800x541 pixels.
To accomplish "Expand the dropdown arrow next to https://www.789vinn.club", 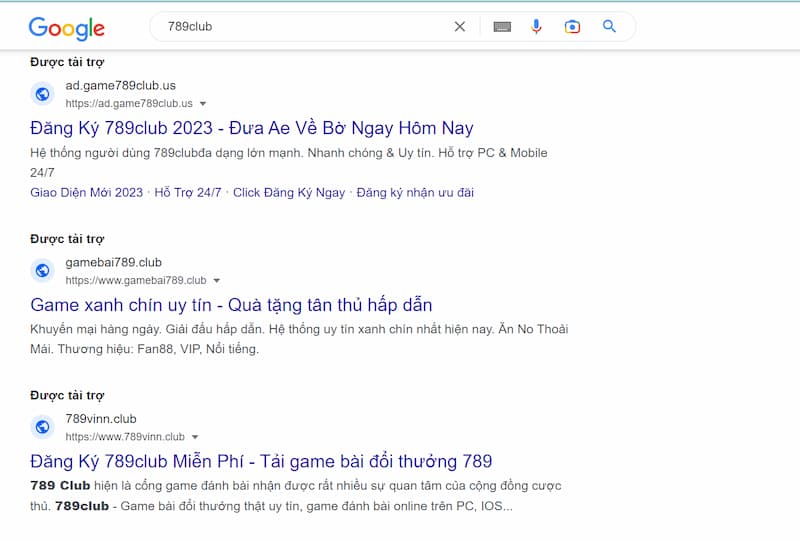I will point(195,437).
